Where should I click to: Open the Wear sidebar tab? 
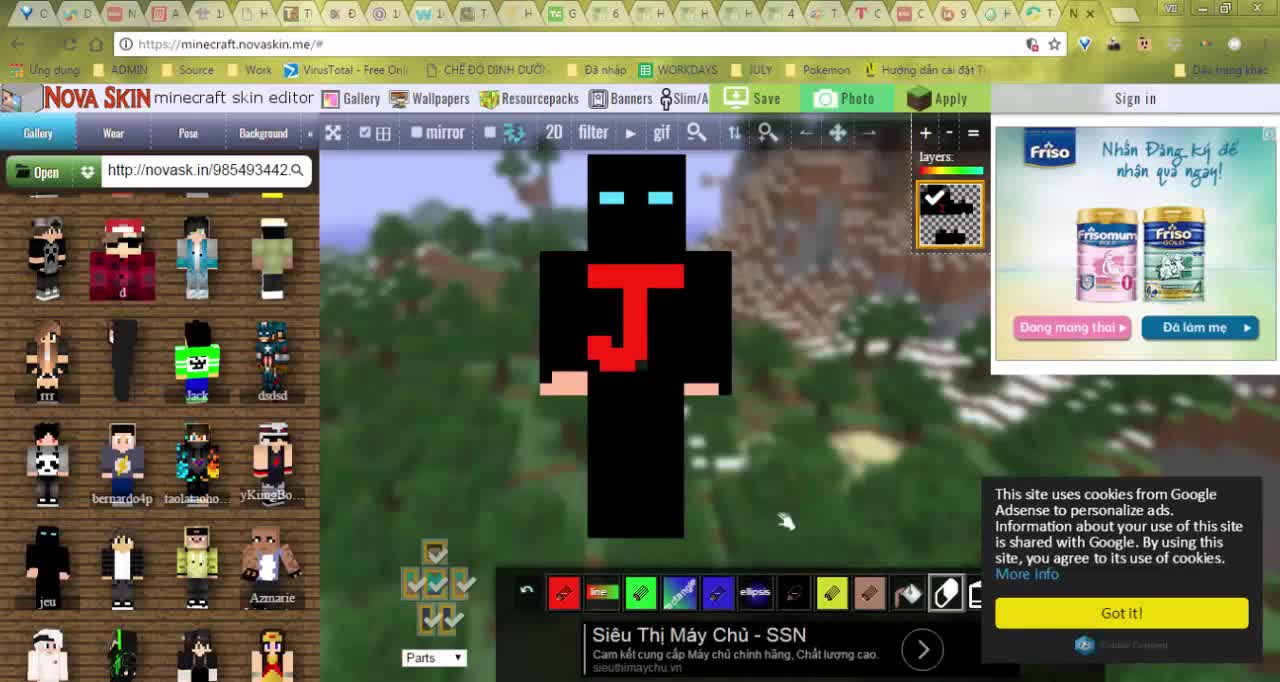[113, 133]
